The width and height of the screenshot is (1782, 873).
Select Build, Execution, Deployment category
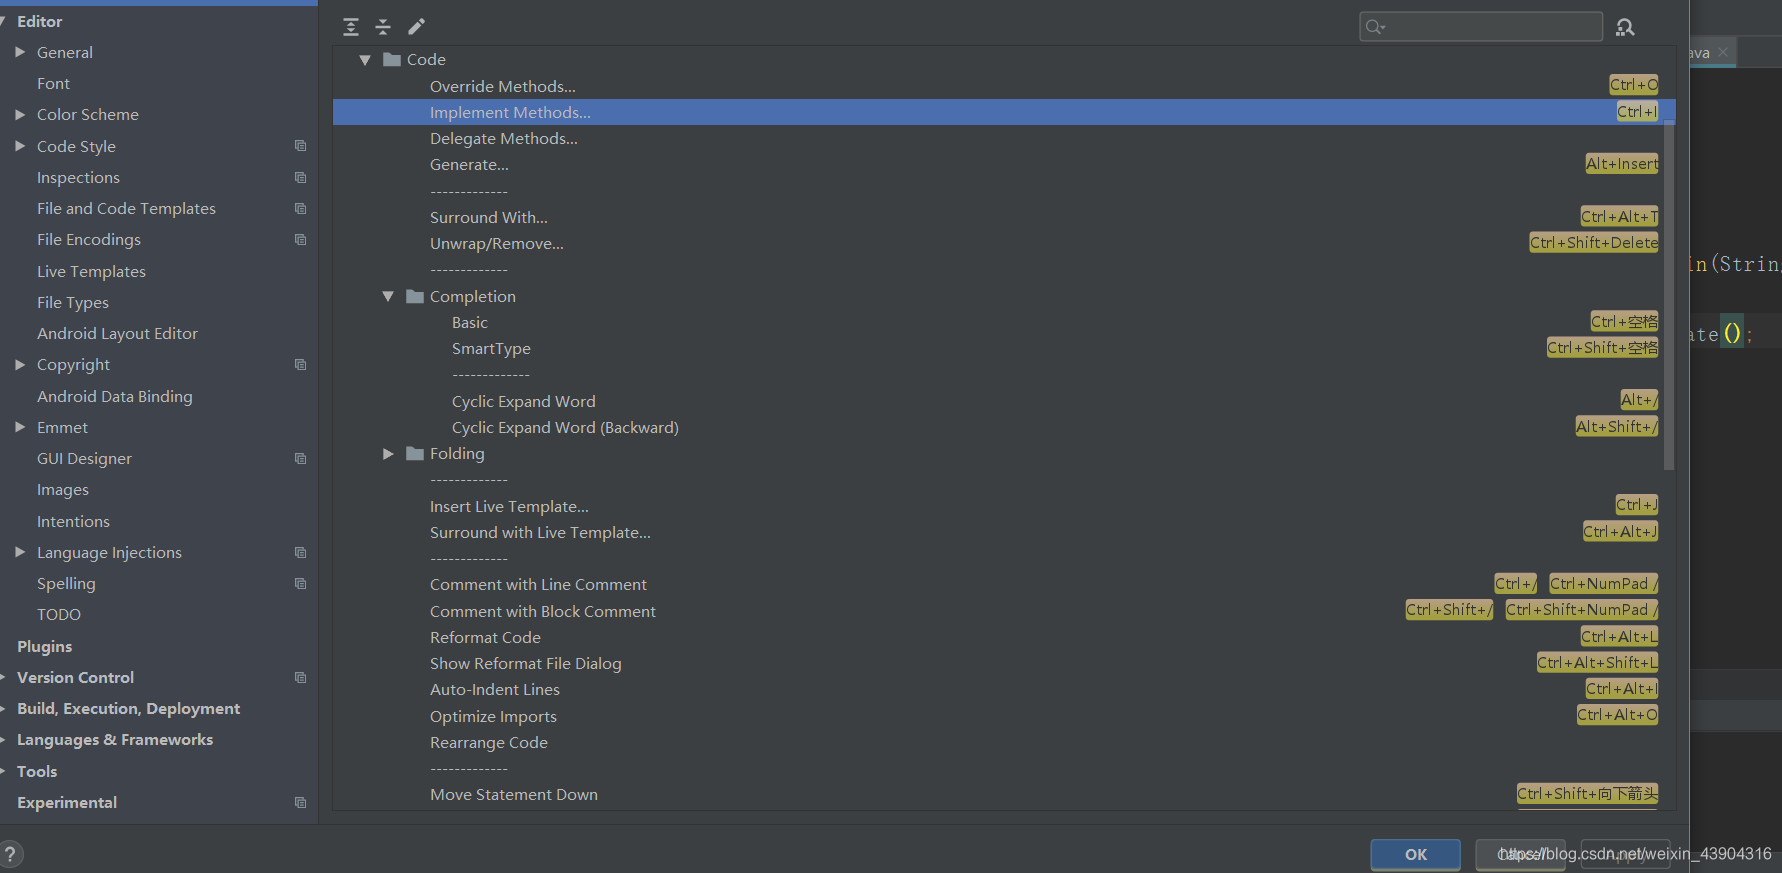128,708
